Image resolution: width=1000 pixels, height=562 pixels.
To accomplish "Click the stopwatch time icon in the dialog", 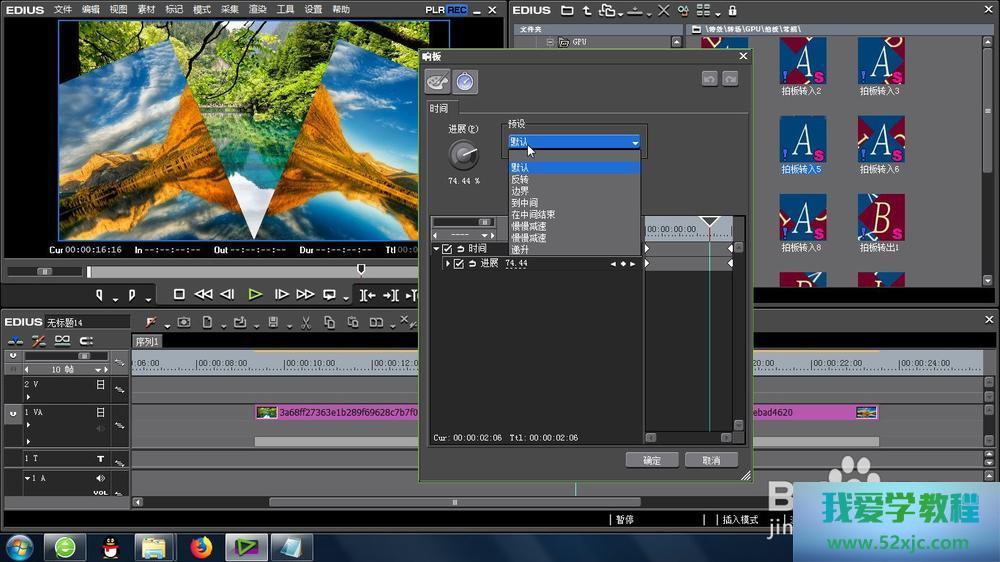I will (x=465, y=82).
